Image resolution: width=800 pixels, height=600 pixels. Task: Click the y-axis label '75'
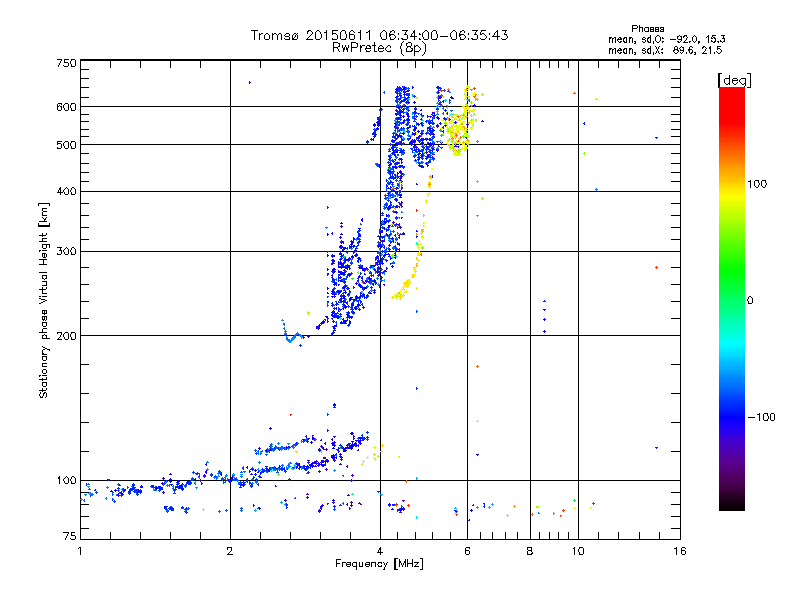click(x=70, y=536)
